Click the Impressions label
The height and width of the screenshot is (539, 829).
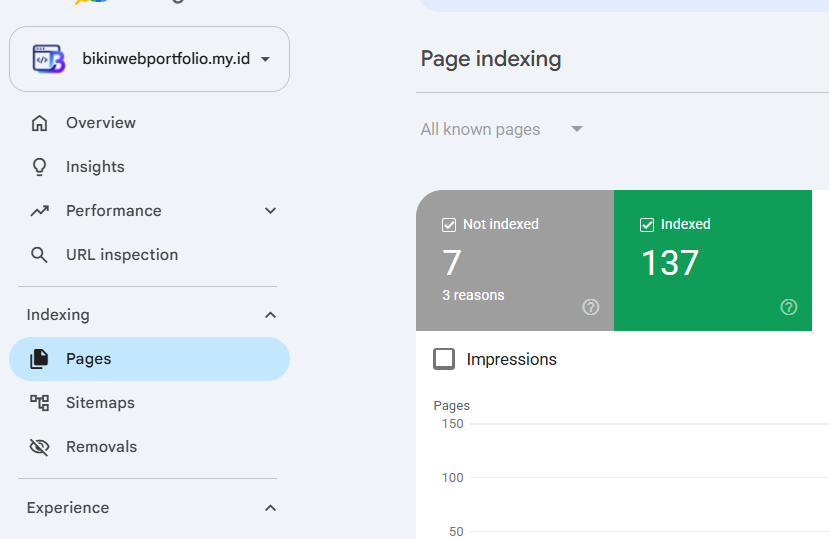click(x=511, y=359)
